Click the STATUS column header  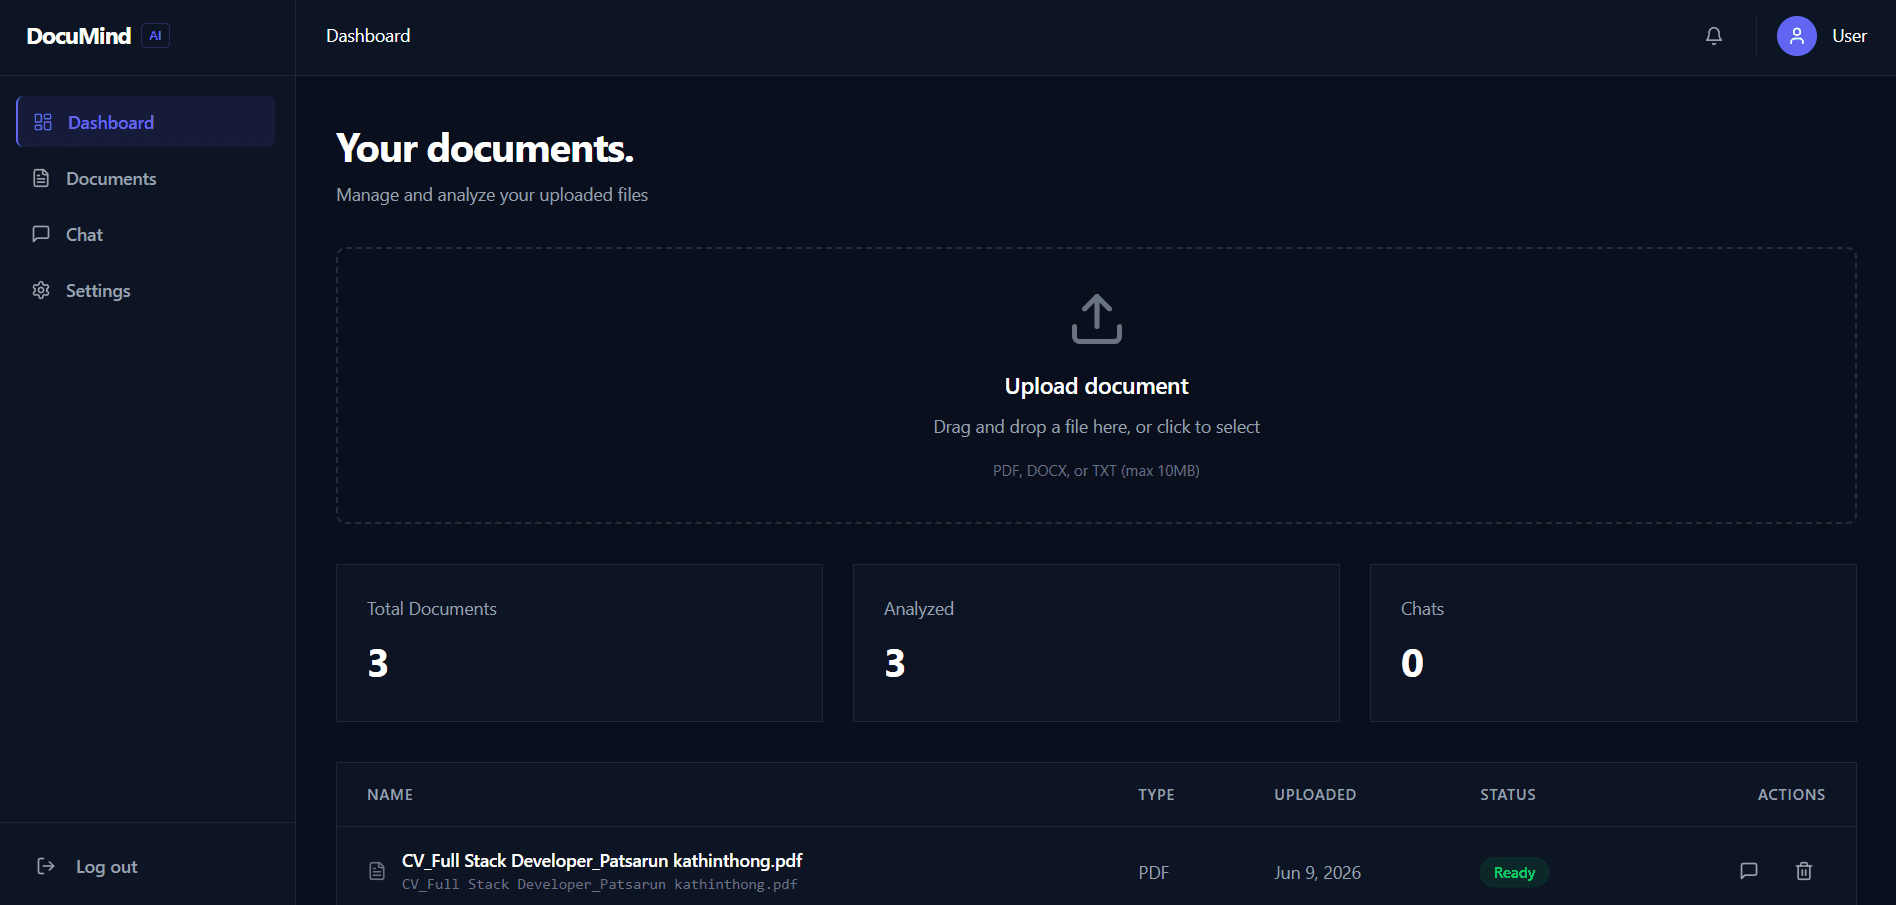tap(1508, 795)
